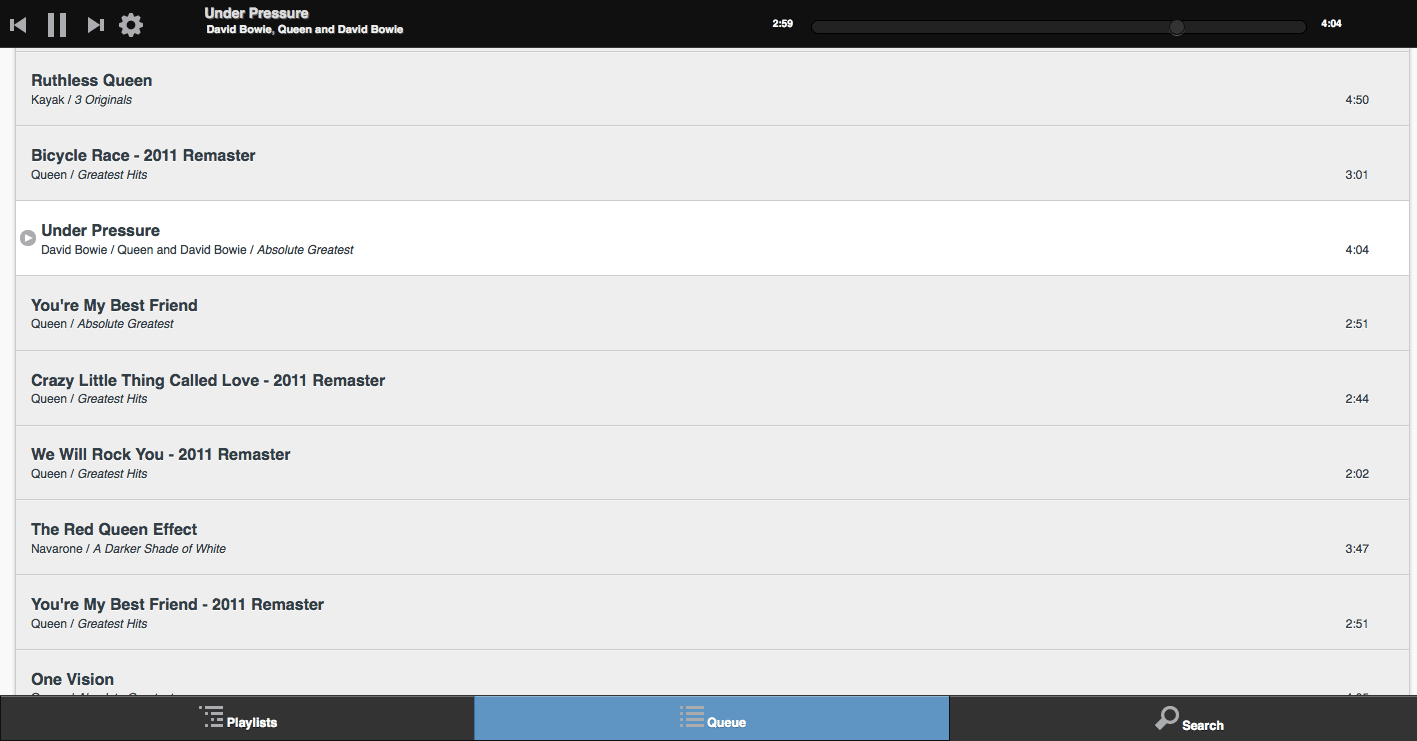Click the Queue list icon
Screen dimensions: 1417x741
tap(691, 717)
